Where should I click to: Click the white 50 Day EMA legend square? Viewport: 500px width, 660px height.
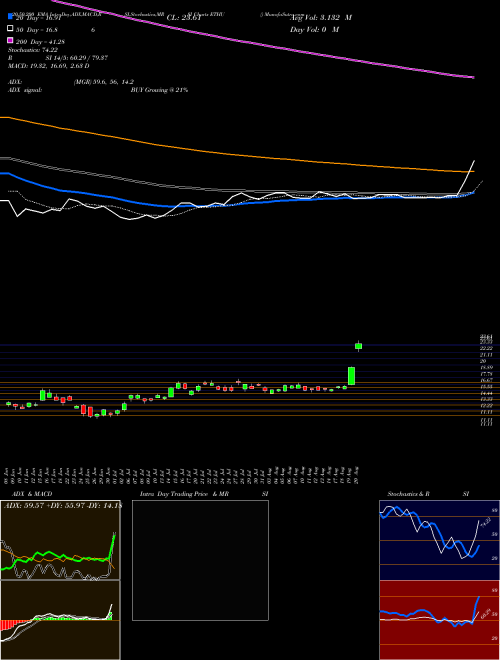10,29
